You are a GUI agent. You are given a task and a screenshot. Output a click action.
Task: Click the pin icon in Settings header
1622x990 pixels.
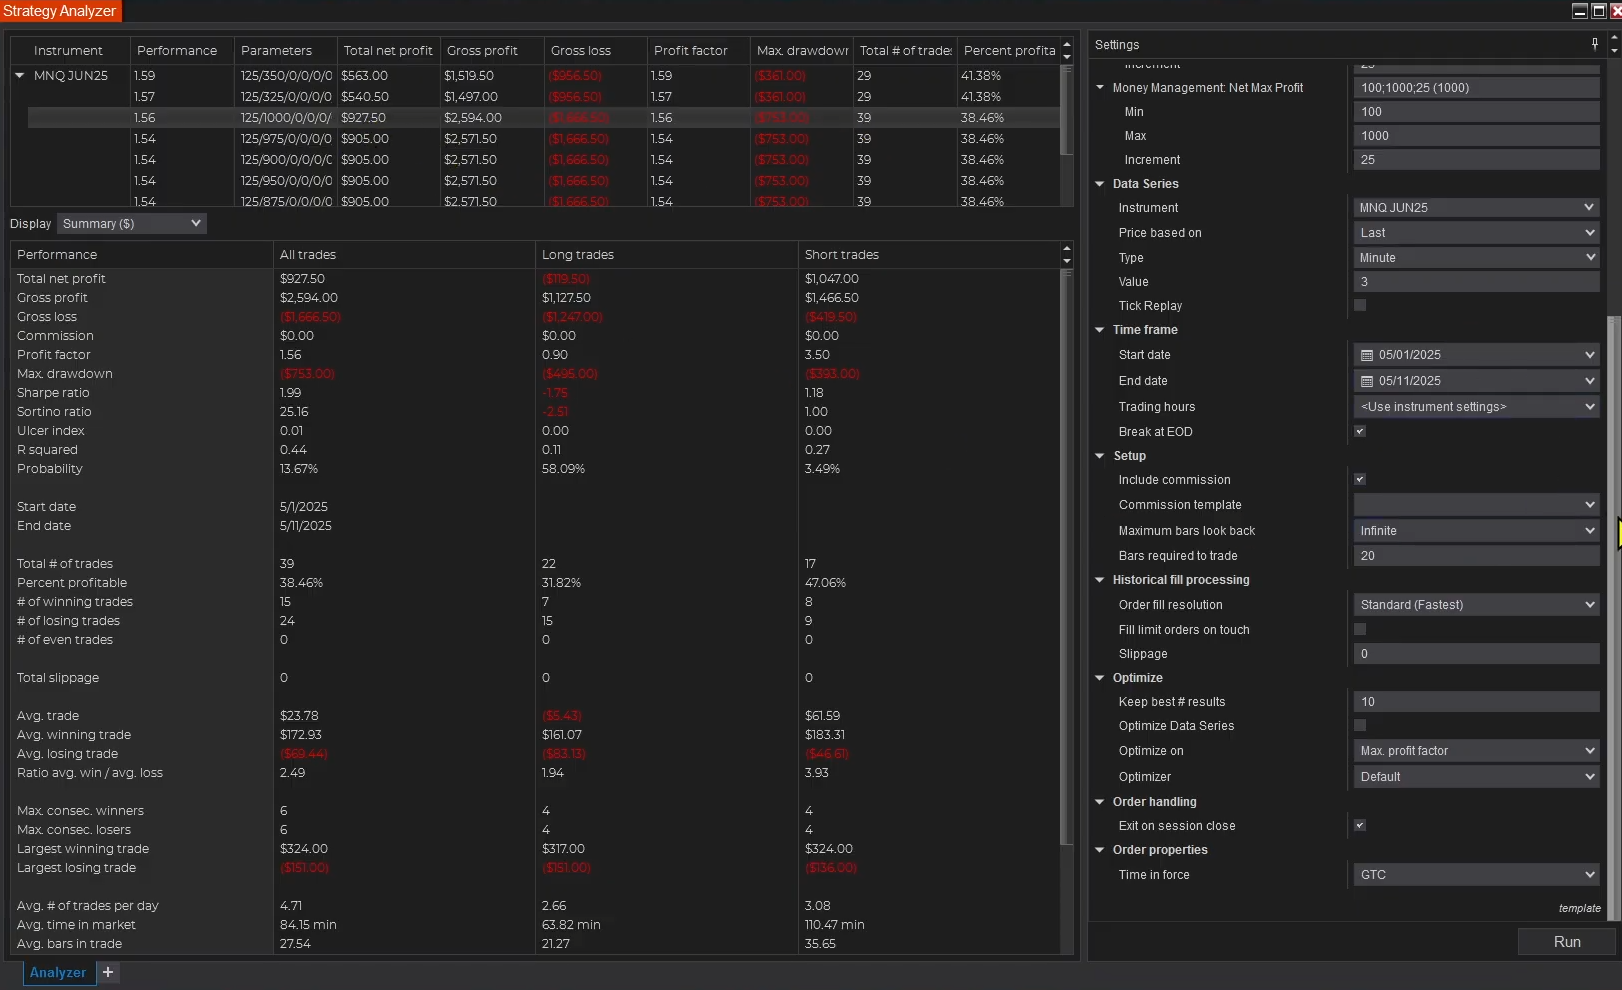click(1595, 44)
